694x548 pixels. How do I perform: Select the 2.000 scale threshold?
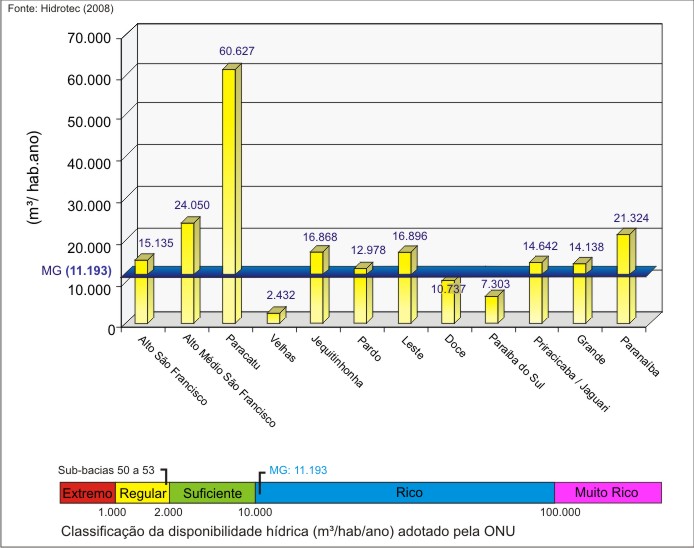point(168,512)
